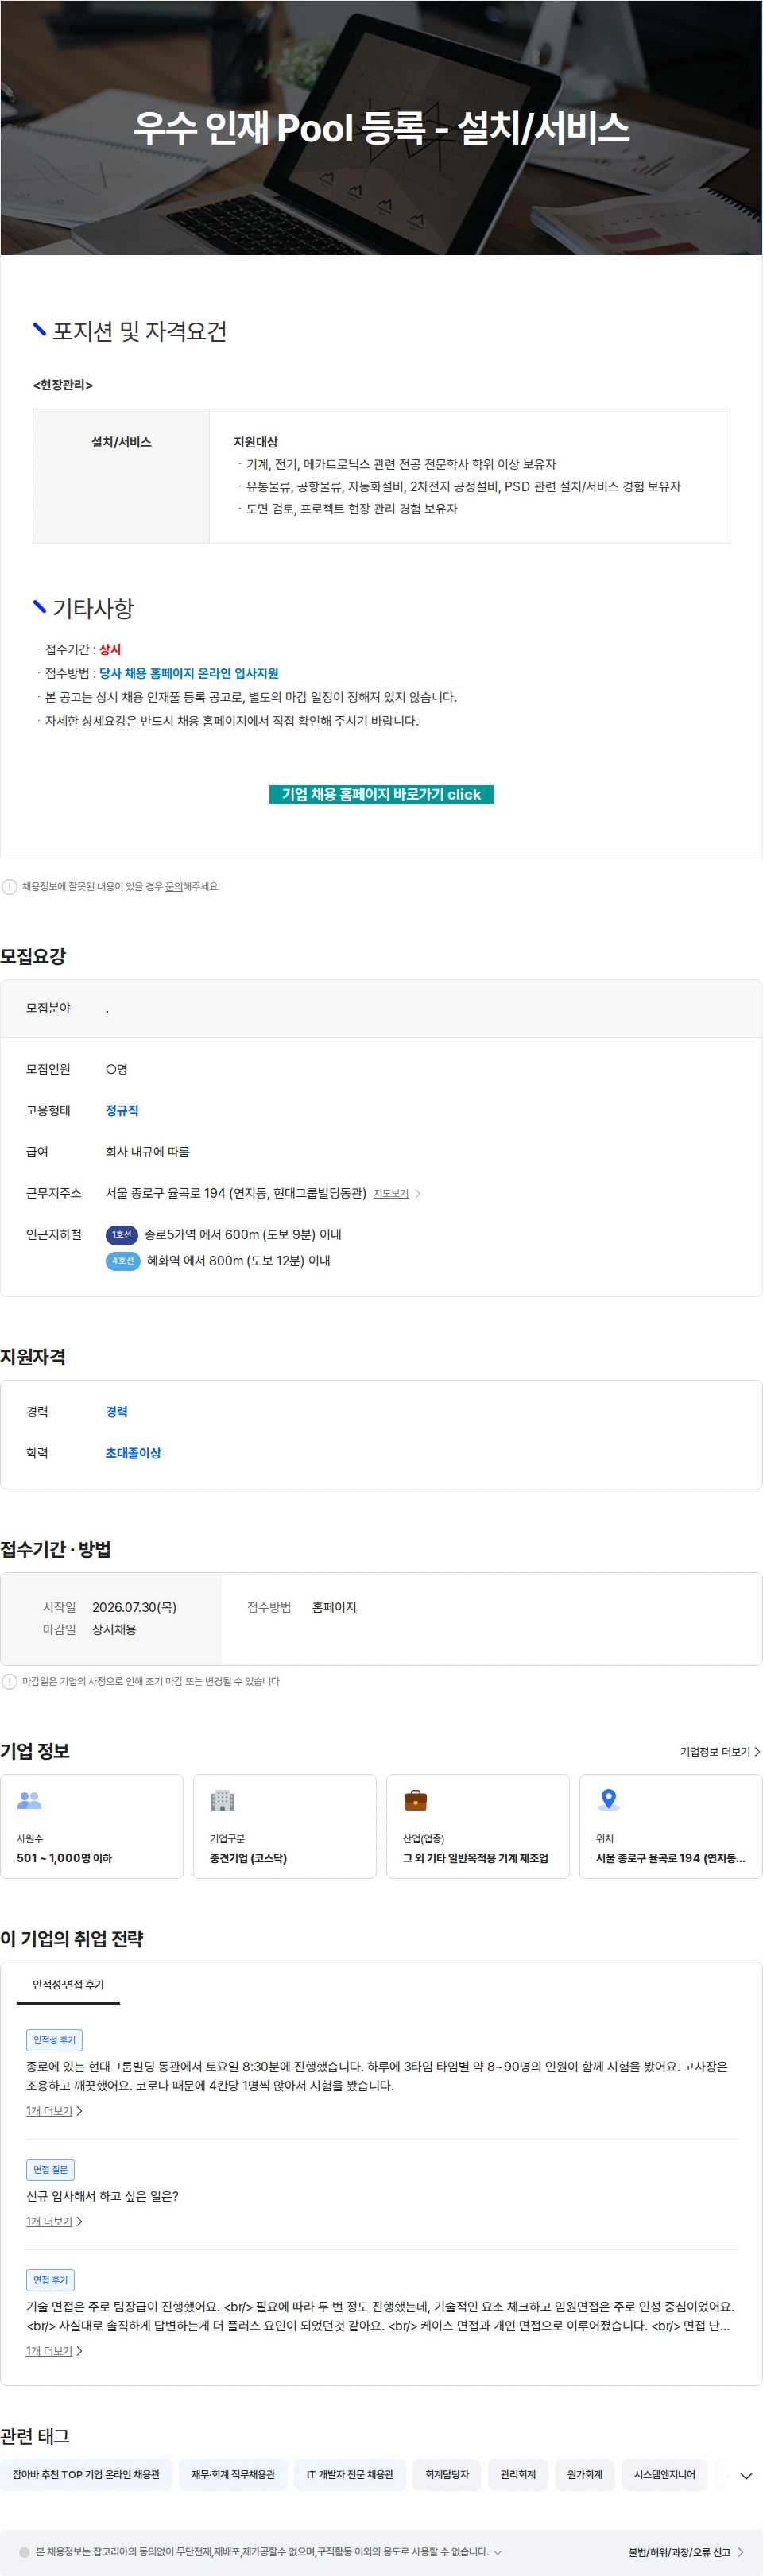Click the gray circle icon beside 본 채용정보는 잡코리아의
Screen dimensions: 763x2576
coord(25,2552)
